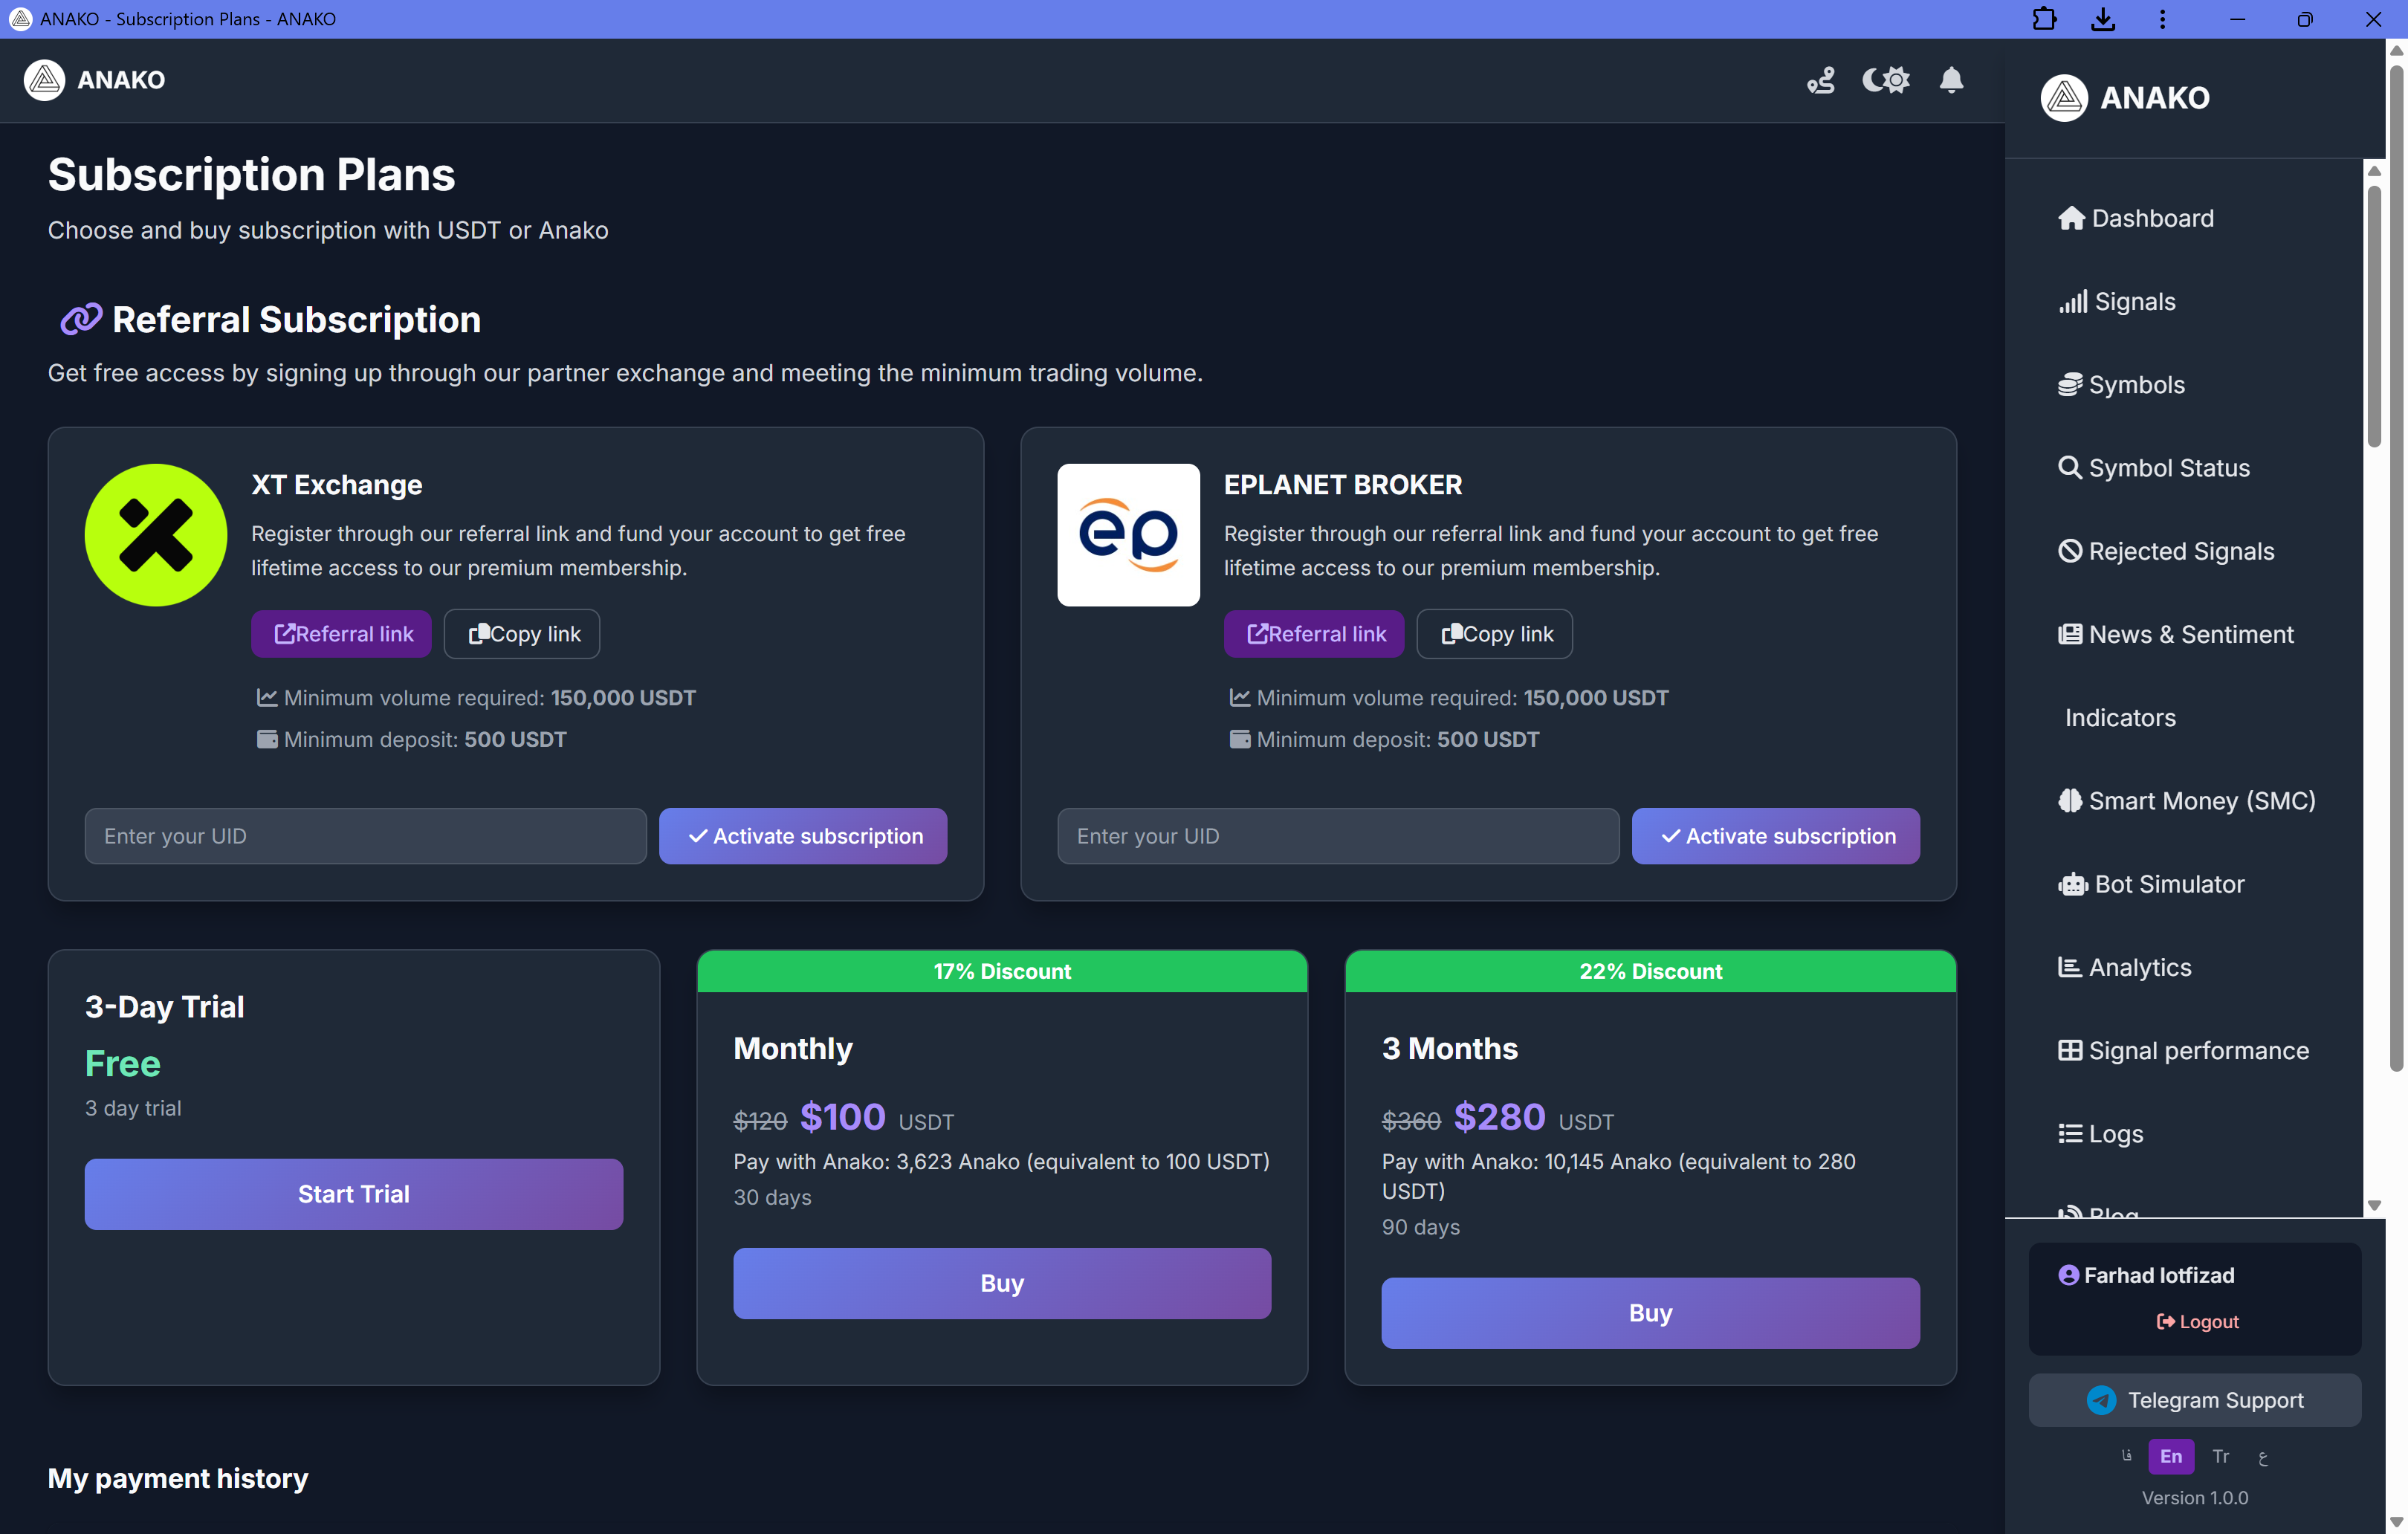The image size is (2408, 1534).
Task: Open Analytics in the sidebar
Action: (x=2124, y=967)
